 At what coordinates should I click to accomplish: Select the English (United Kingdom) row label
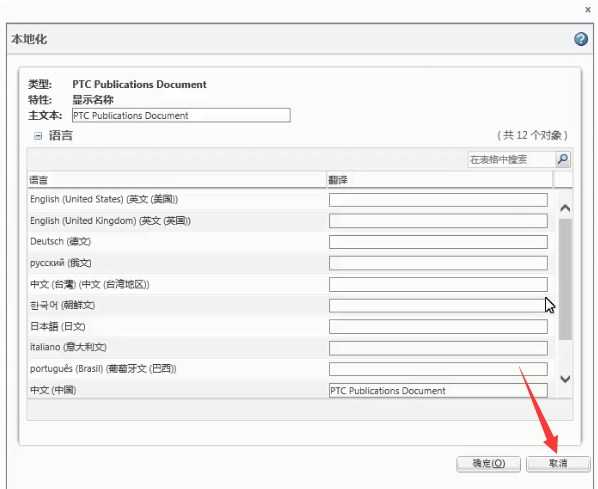pyautogui.click(x=110, y=220)
